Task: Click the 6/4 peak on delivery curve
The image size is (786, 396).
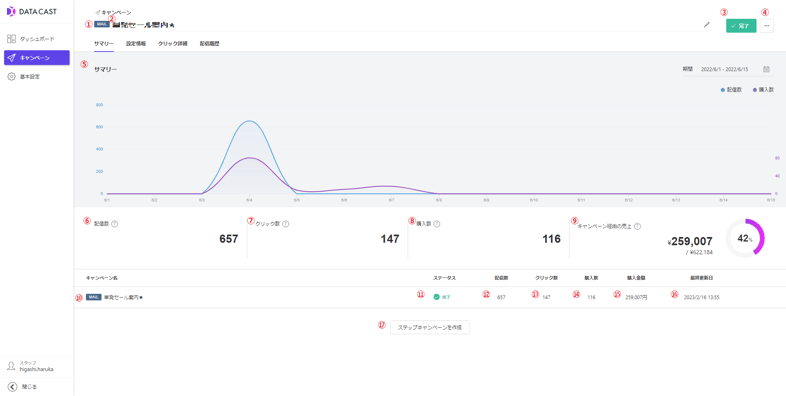Action: pos(249,121)
